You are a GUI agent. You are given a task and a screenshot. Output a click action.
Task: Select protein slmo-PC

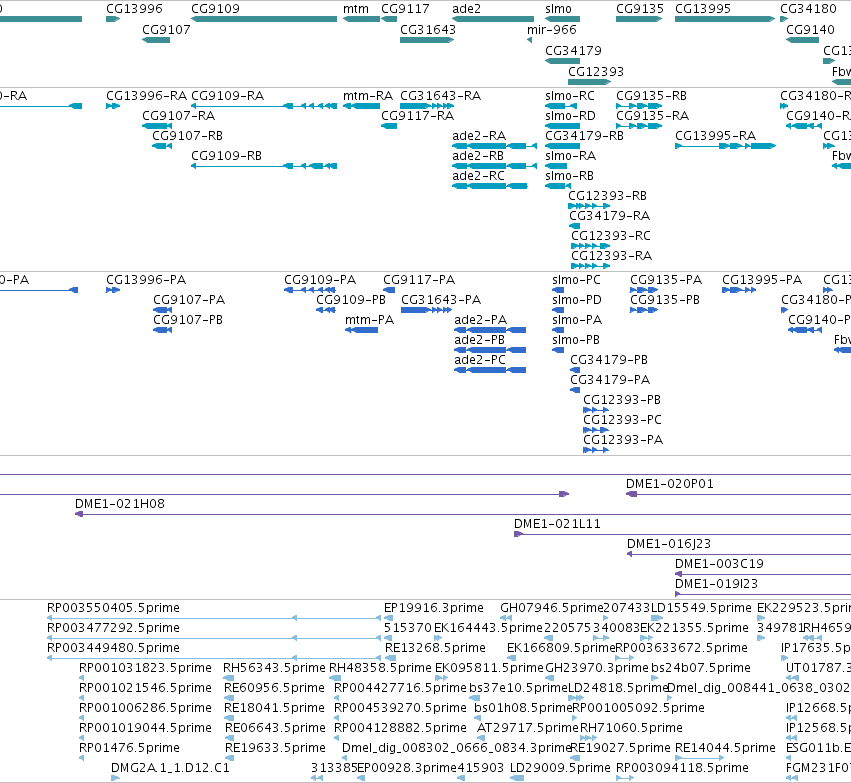(x=558, y=290)
